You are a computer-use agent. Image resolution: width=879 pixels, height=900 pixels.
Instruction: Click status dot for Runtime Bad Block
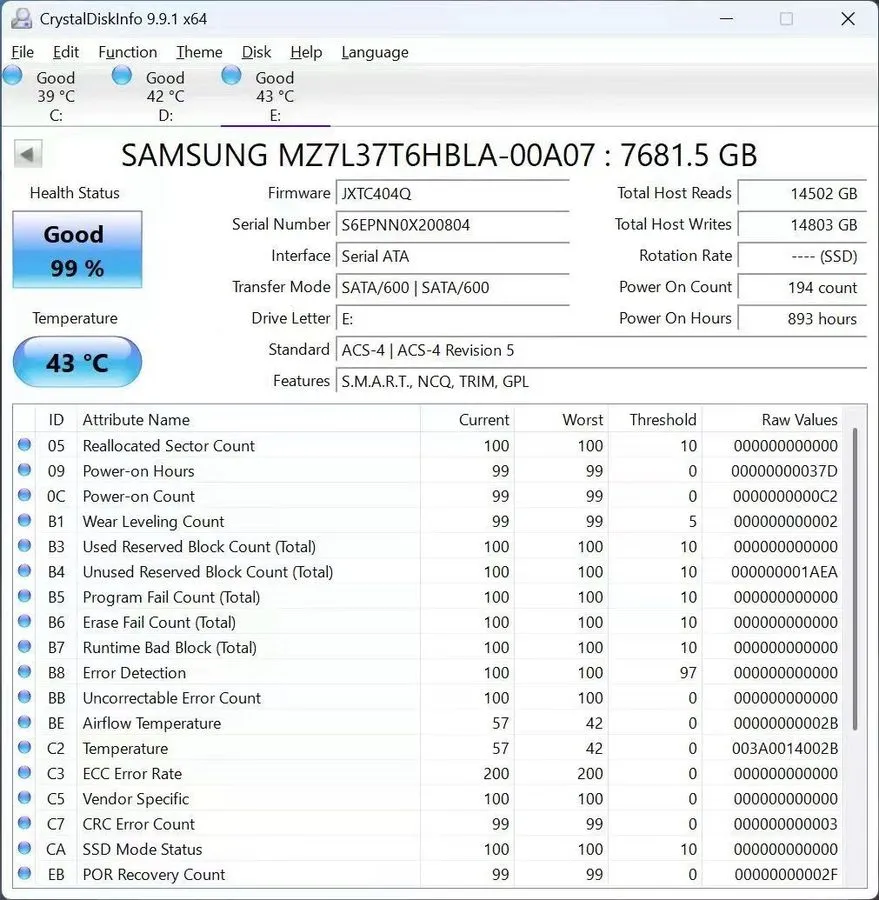tap(24, 647)
